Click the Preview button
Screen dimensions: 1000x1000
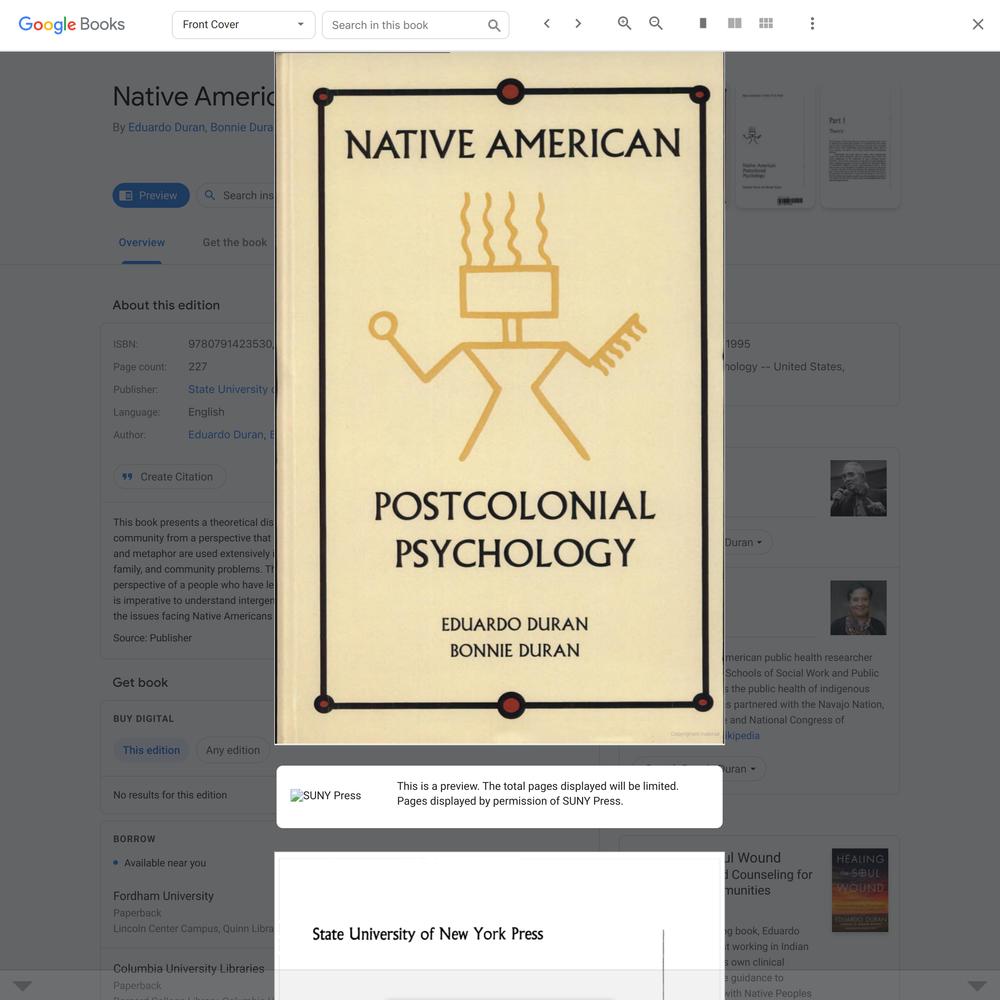151,195
